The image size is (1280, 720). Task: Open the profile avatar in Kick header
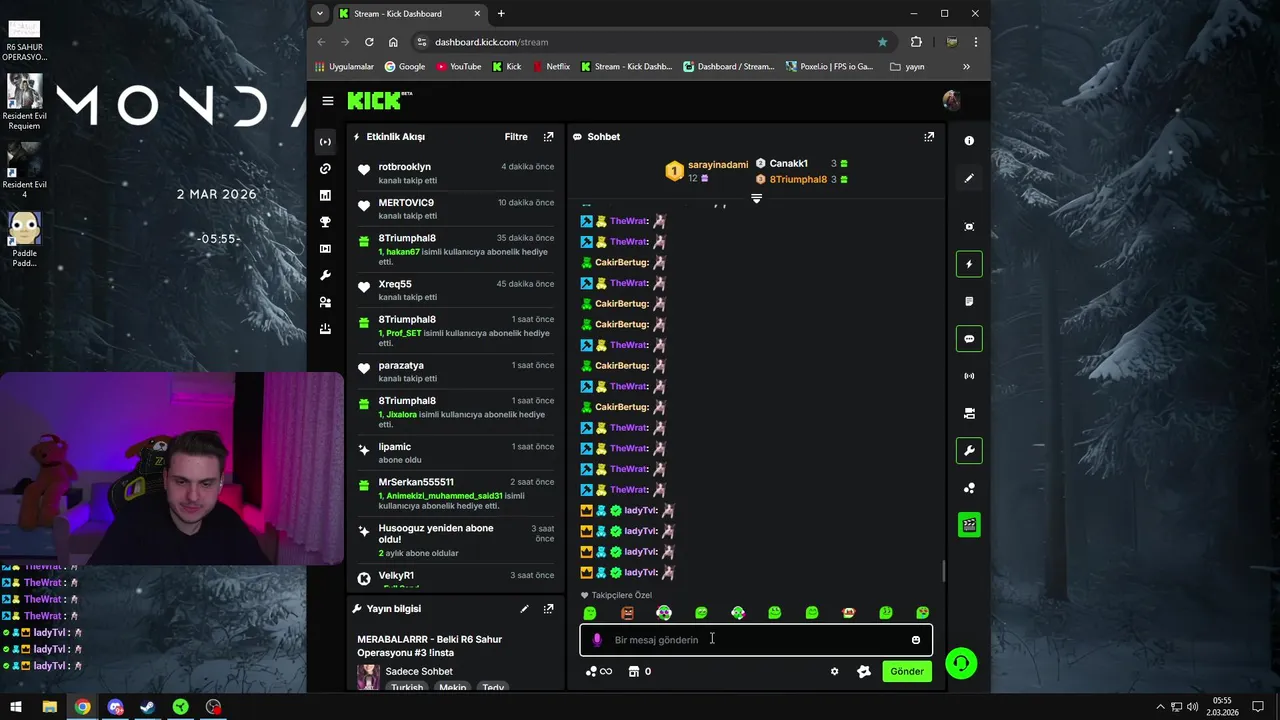click(x=951, y=100)
